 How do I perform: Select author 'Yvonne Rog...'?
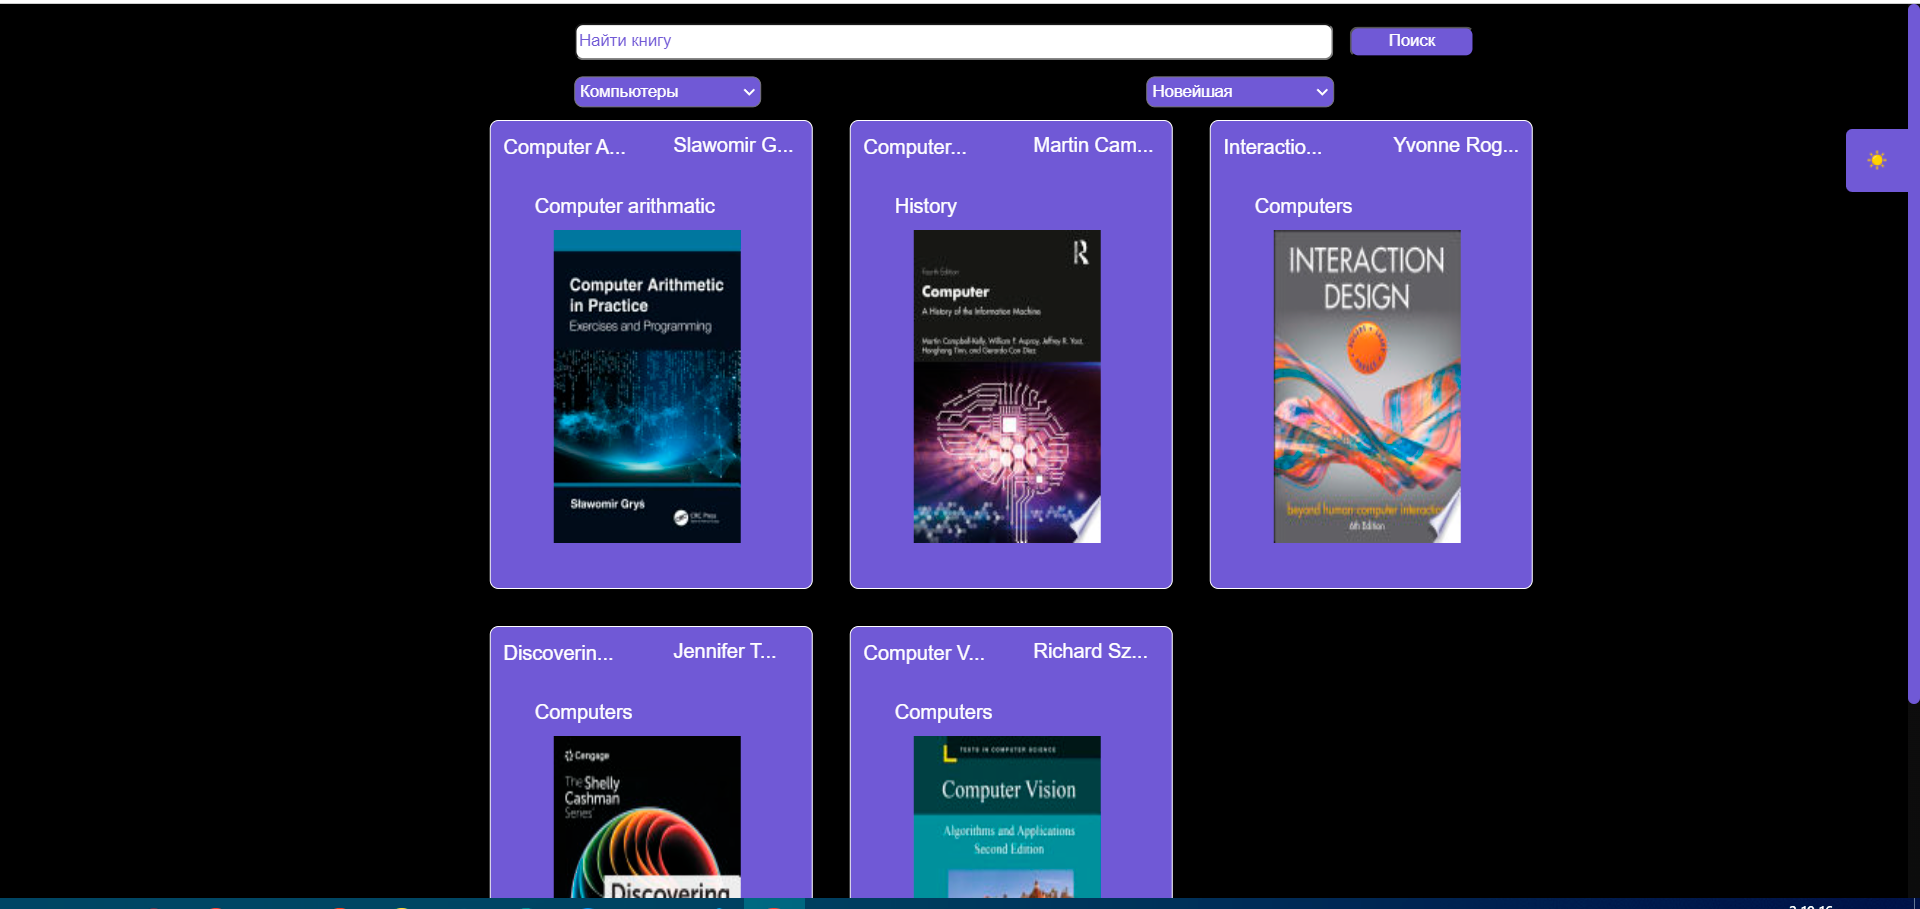coord(1455,145)
